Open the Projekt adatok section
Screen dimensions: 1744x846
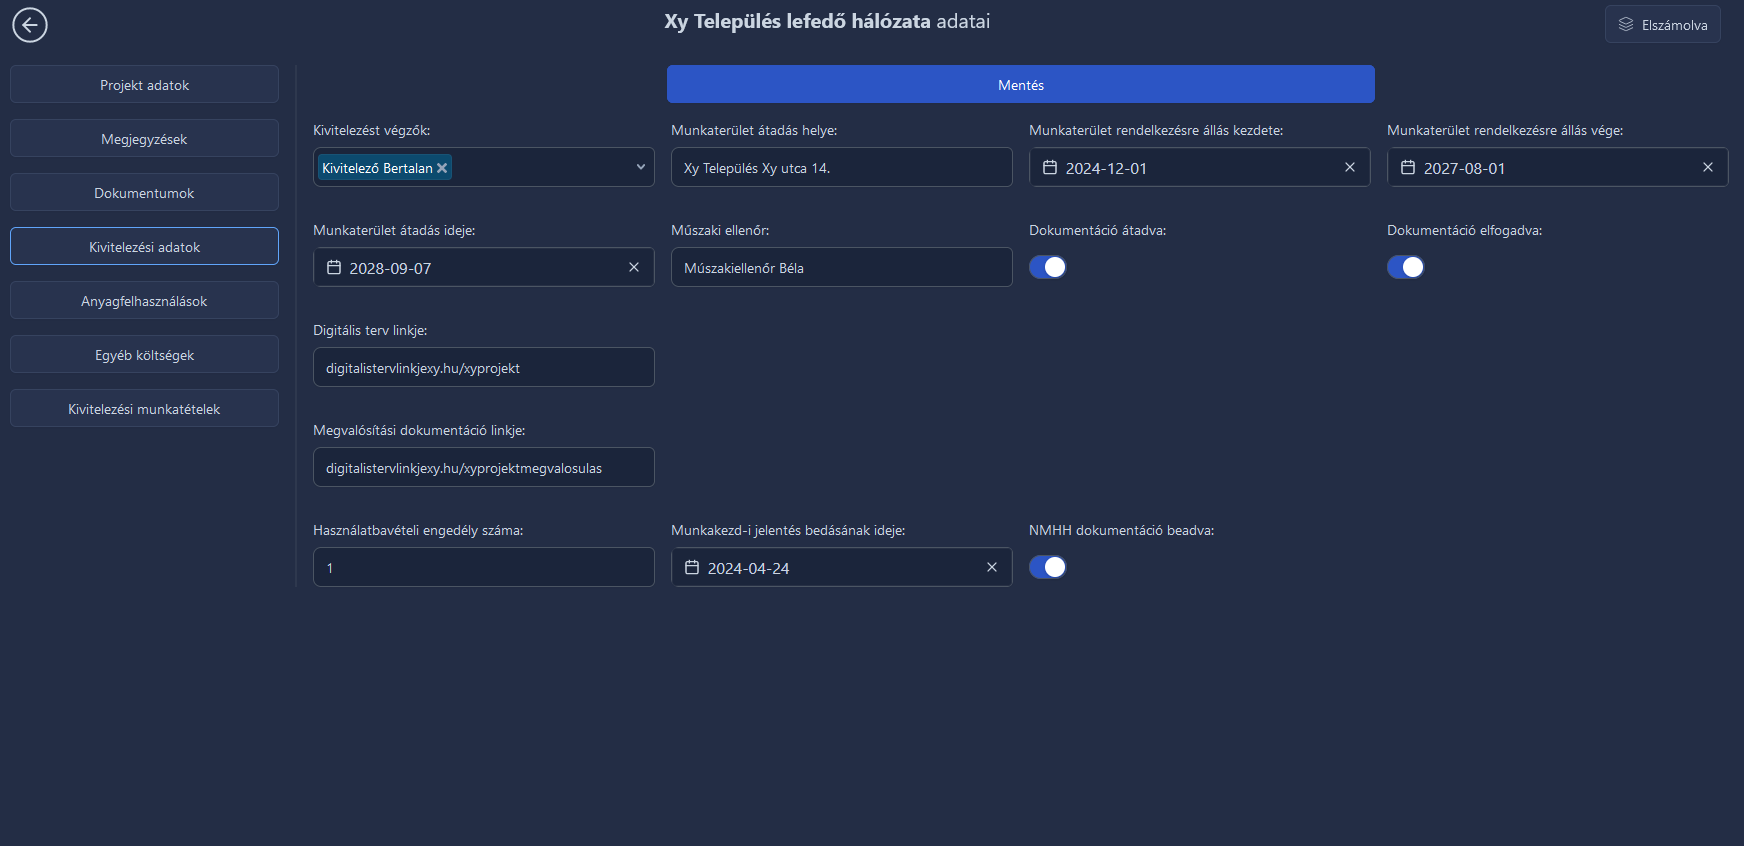[144, 85]
